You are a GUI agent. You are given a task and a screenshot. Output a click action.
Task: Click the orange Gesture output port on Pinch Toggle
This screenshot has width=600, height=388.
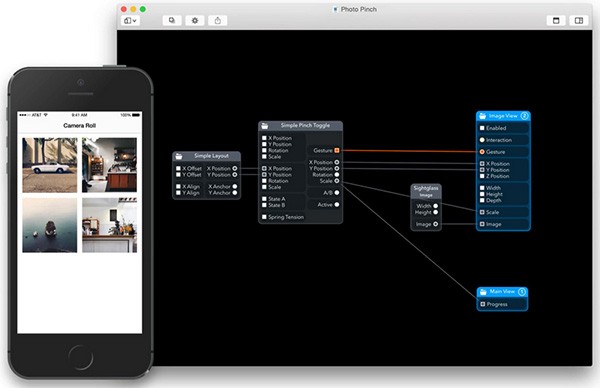pyautogui.click(x=337, y=150)
